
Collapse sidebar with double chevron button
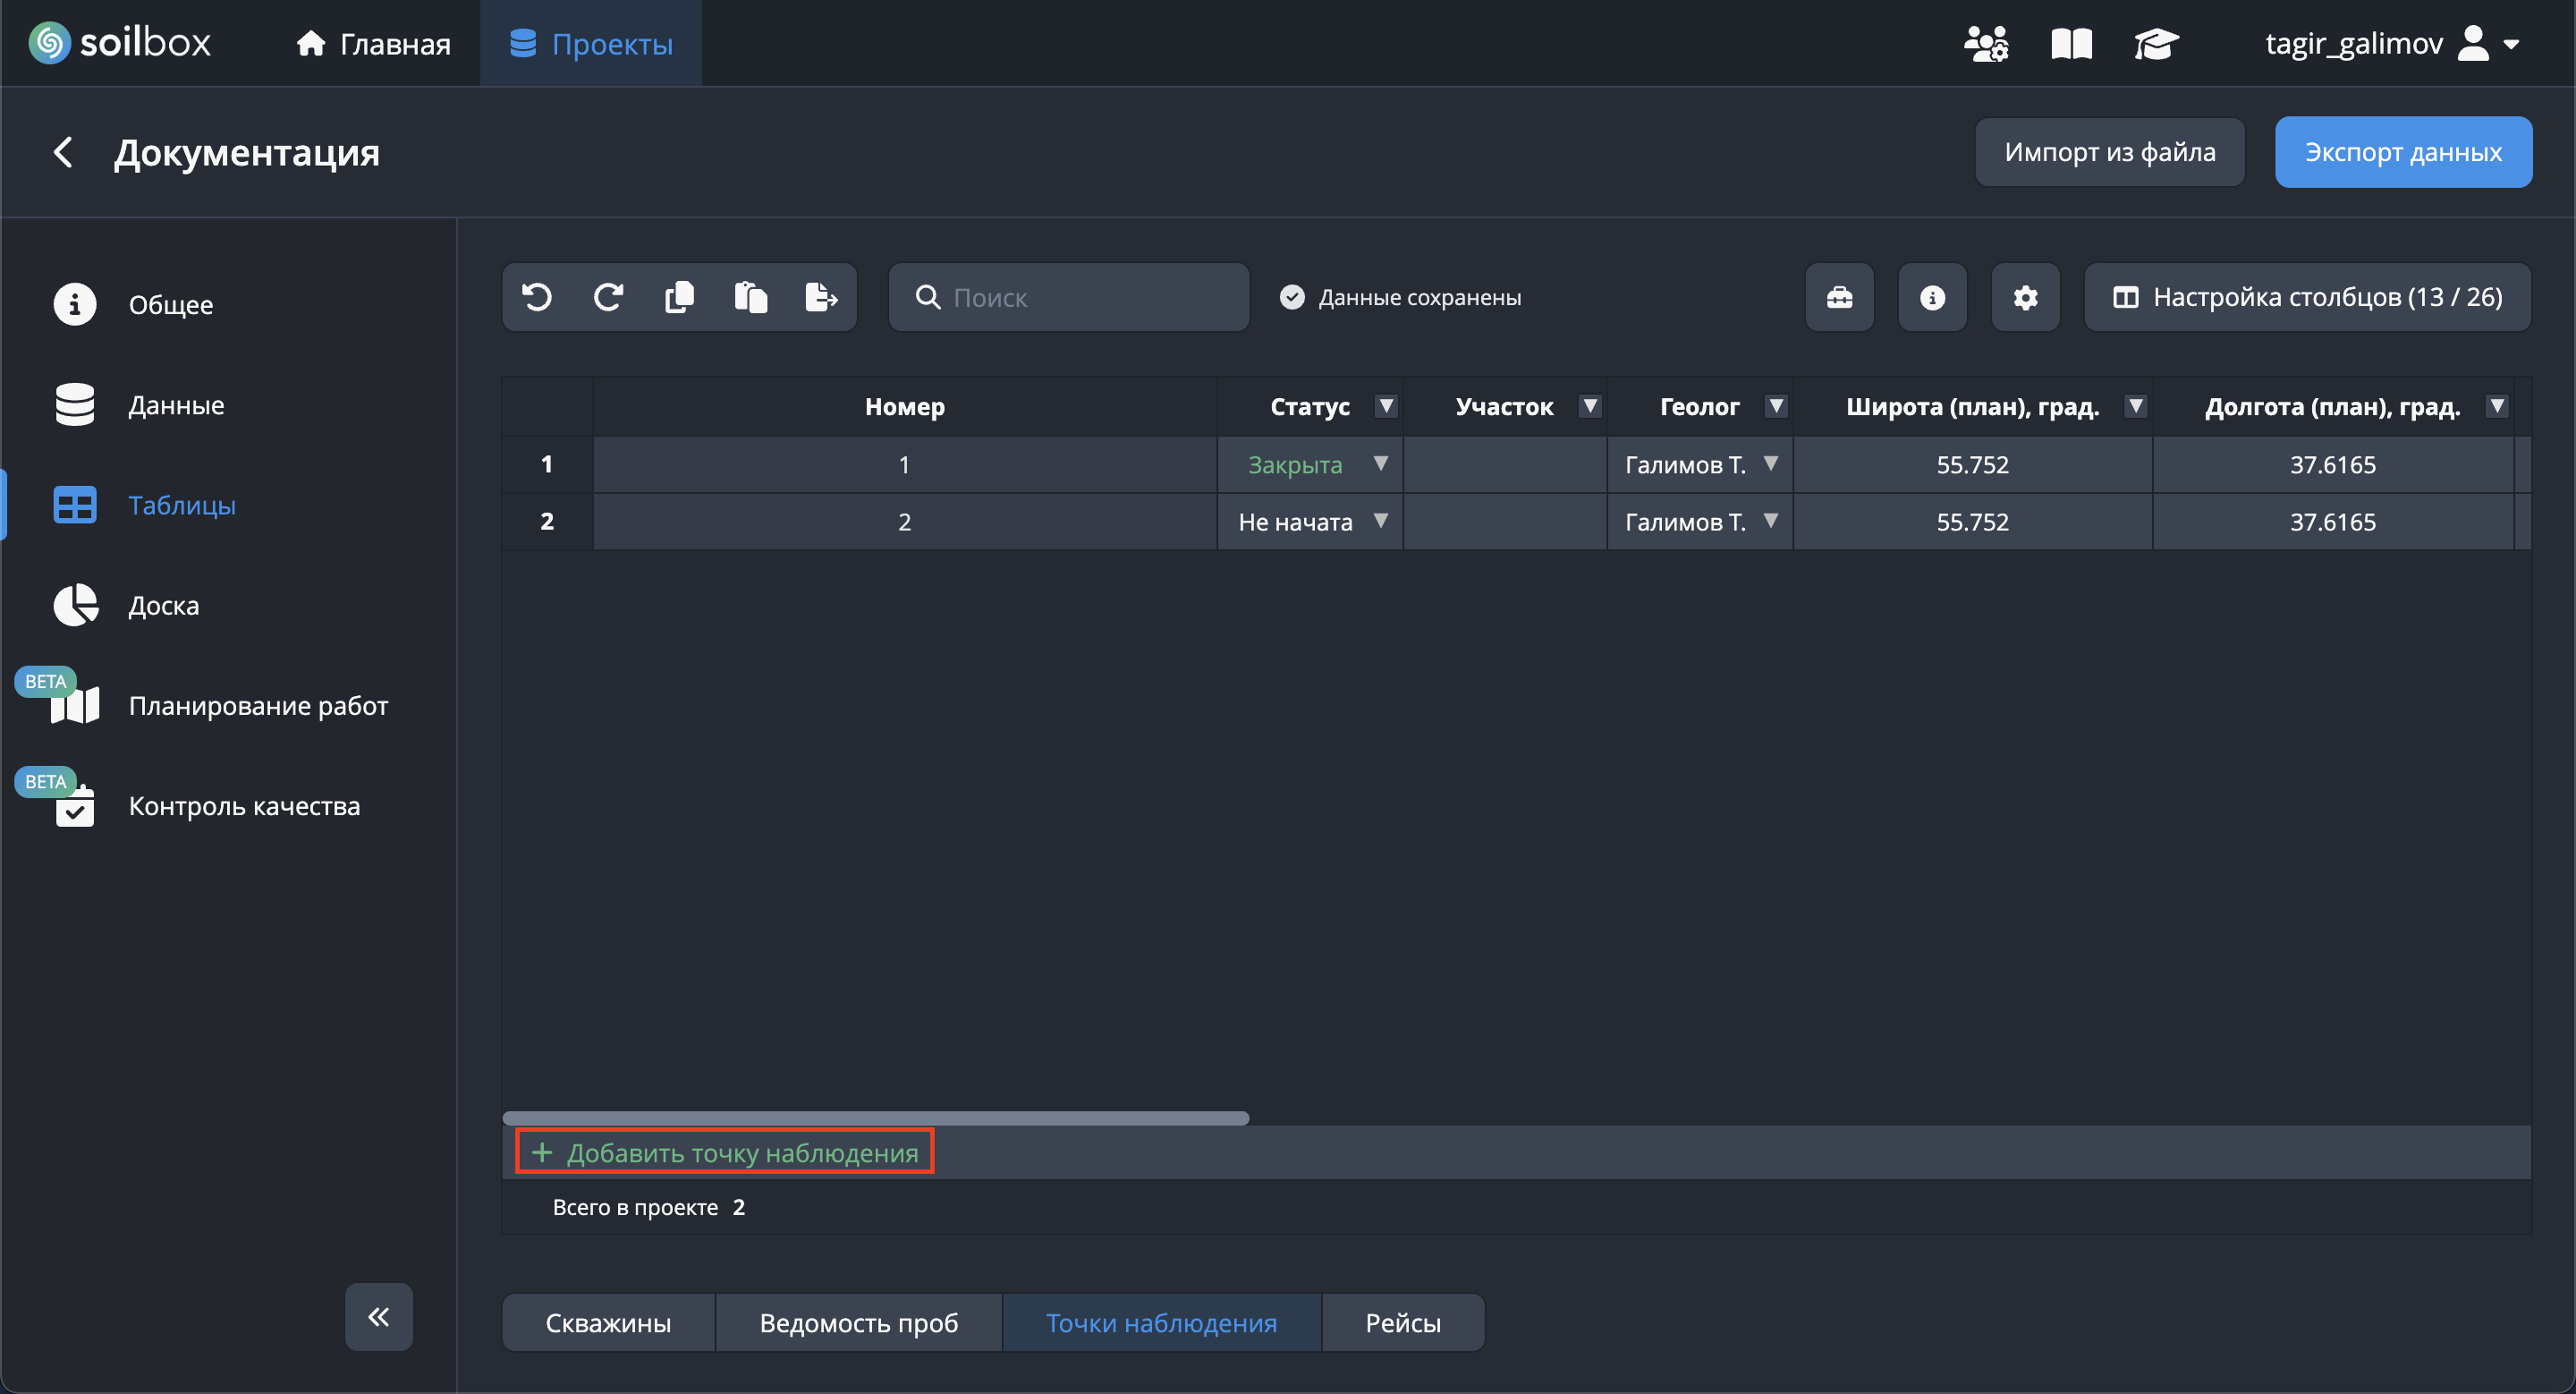click(x=378, y=1316)
